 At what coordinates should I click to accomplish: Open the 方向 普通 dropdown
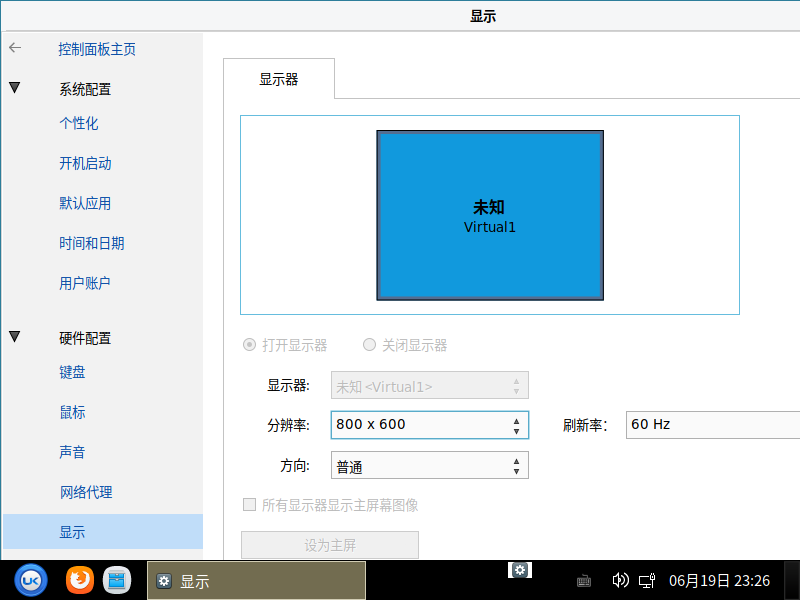(430, 465)
